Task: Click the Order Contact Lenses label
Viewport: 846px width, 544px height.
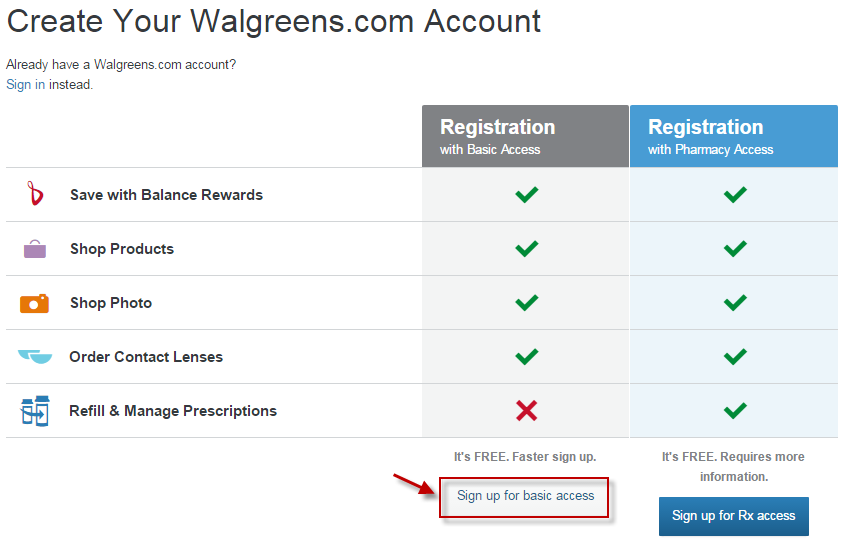Action: [x=146, y=357]
